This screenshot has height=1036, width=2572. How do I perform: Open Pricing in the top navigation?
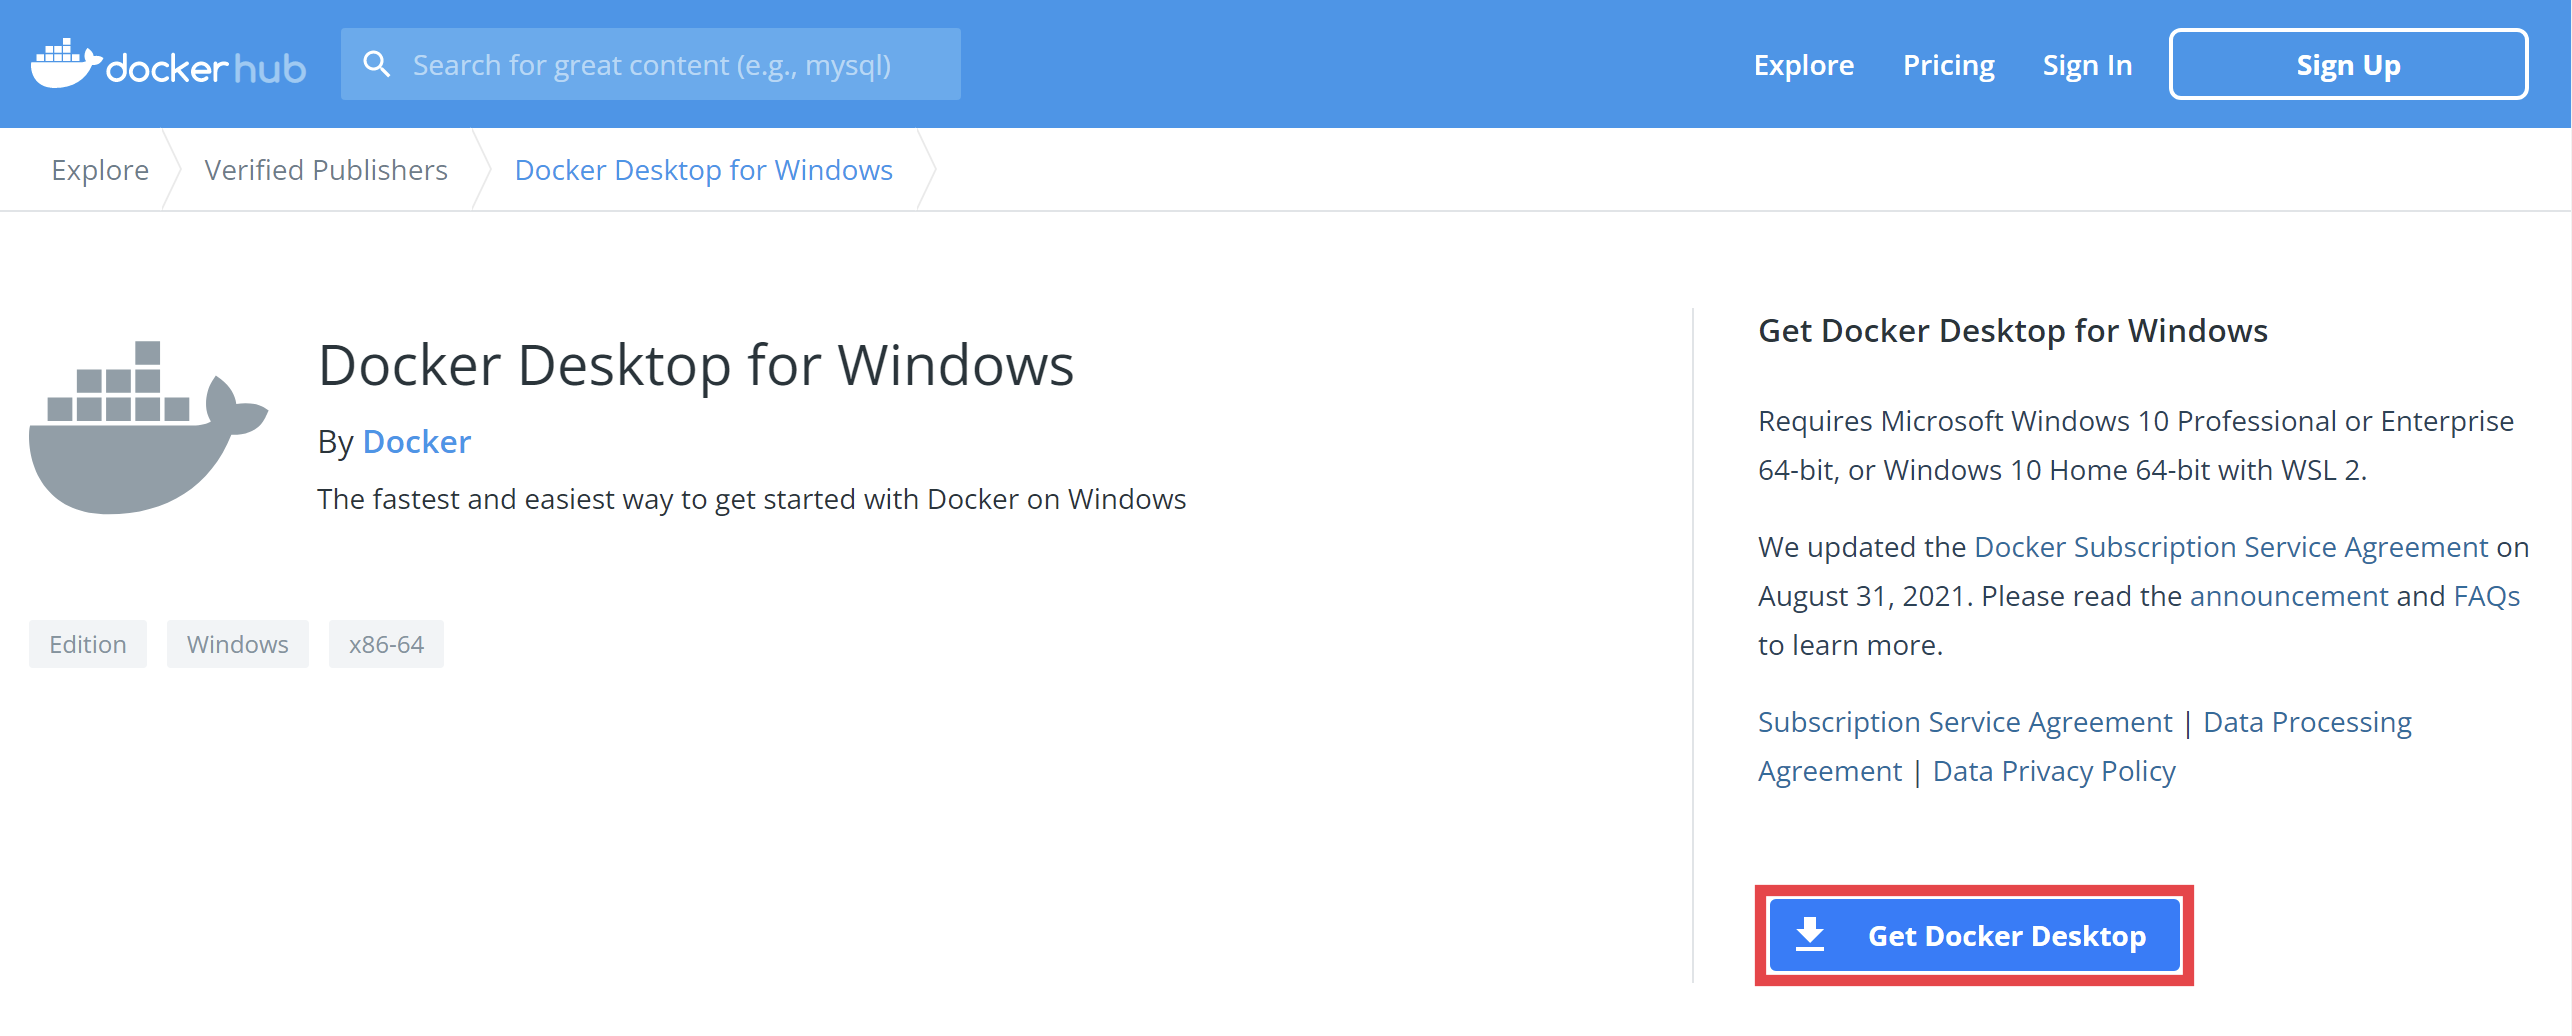pyautogui.click(x=1949, y=65)
